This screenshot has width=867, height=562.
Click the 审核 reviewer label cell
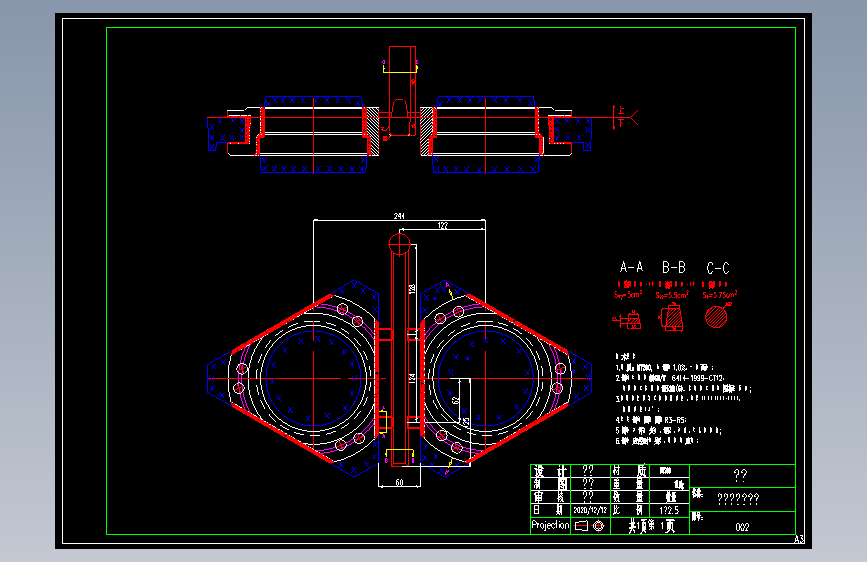point(550,497)
